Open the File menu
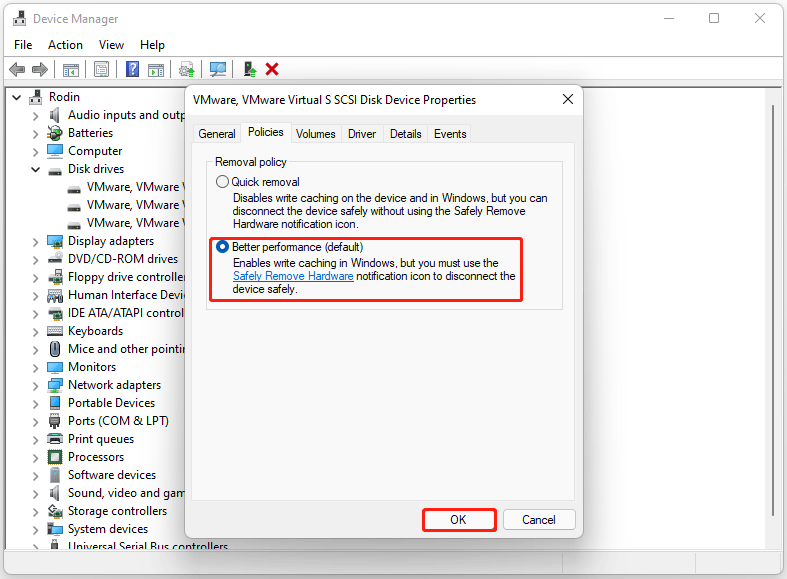Image resolution: width=787 pixels, height=579 pixels. 23,45
